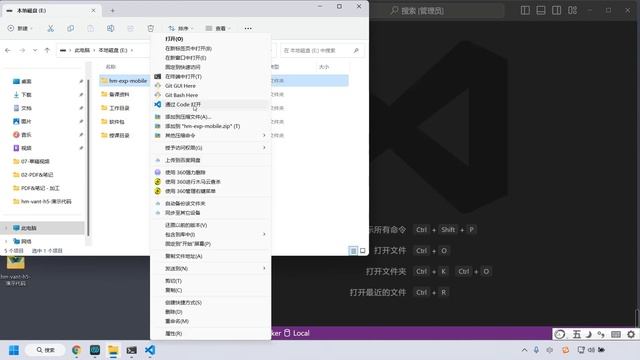Open recent locations chevron in navigation bar
The height and width of the screenshot is (360, 640).
[x=35, y=50]
